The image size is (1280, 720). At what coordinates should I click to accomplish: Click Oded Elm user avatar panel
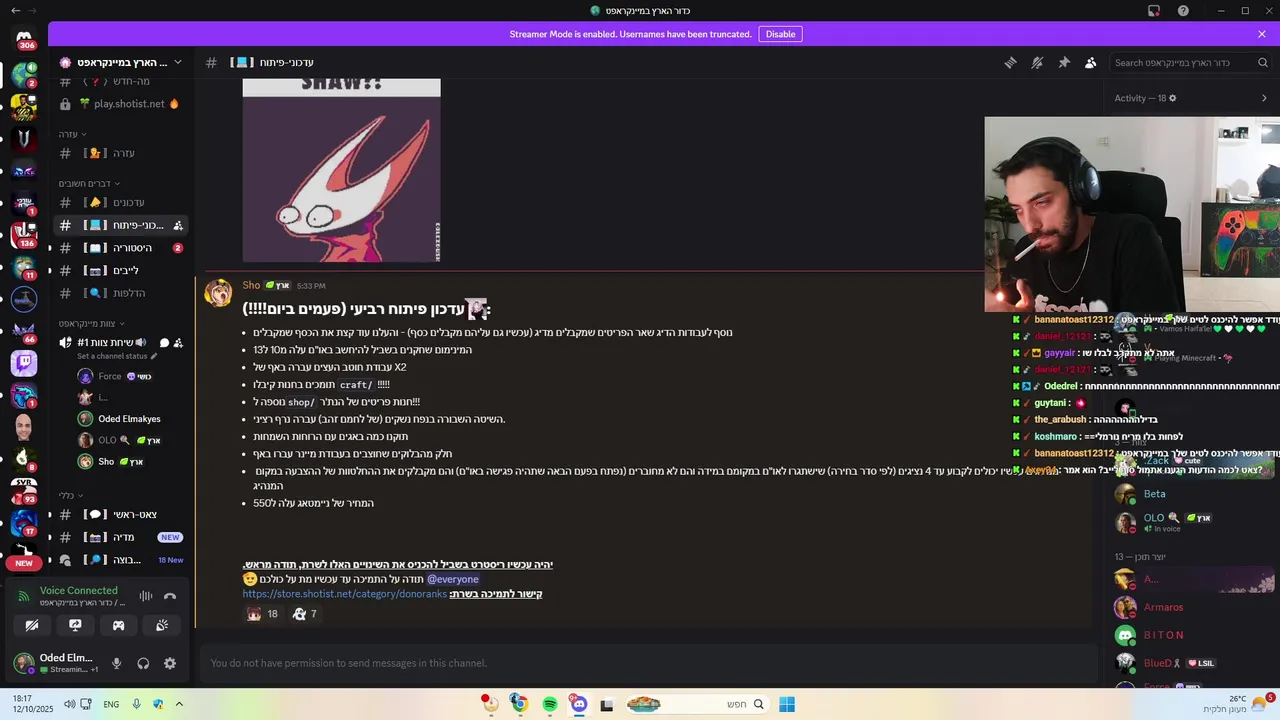pyautogui.click(x=55, y=663)
